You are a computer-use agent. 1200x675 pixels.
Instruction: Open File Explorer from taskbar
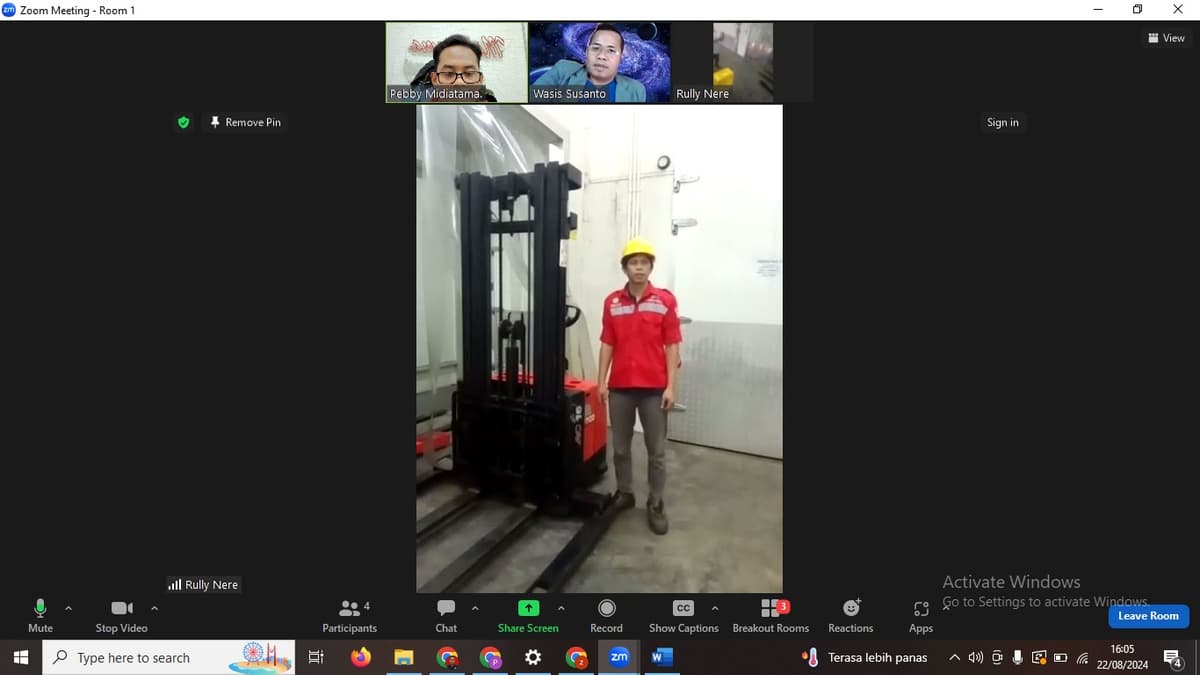[x=404, y=657]
